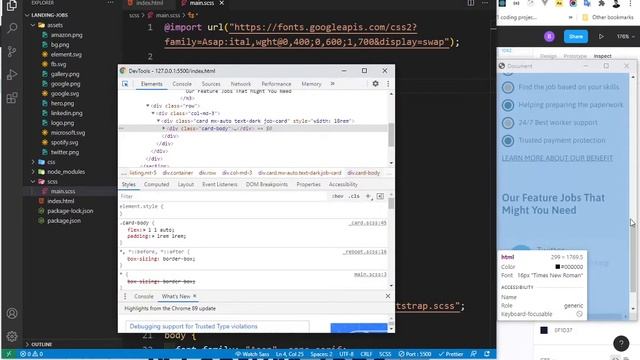Open the Accounts icon in activity bar
The width and height of the screenshot is (640, 360).
point(12,313)
